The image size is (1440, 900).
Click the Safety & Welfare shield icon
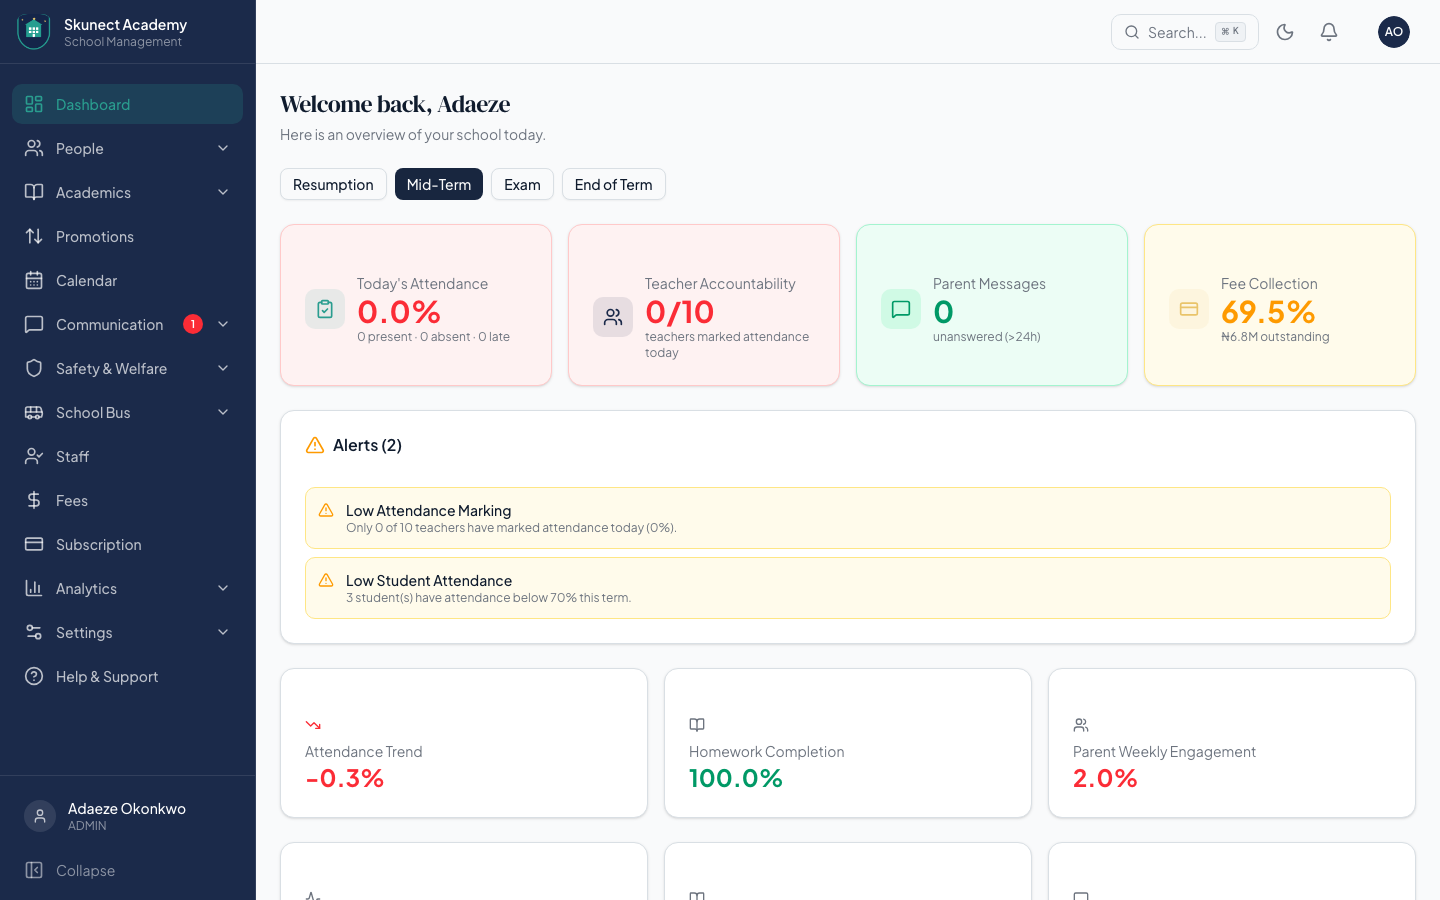(34, 368)
